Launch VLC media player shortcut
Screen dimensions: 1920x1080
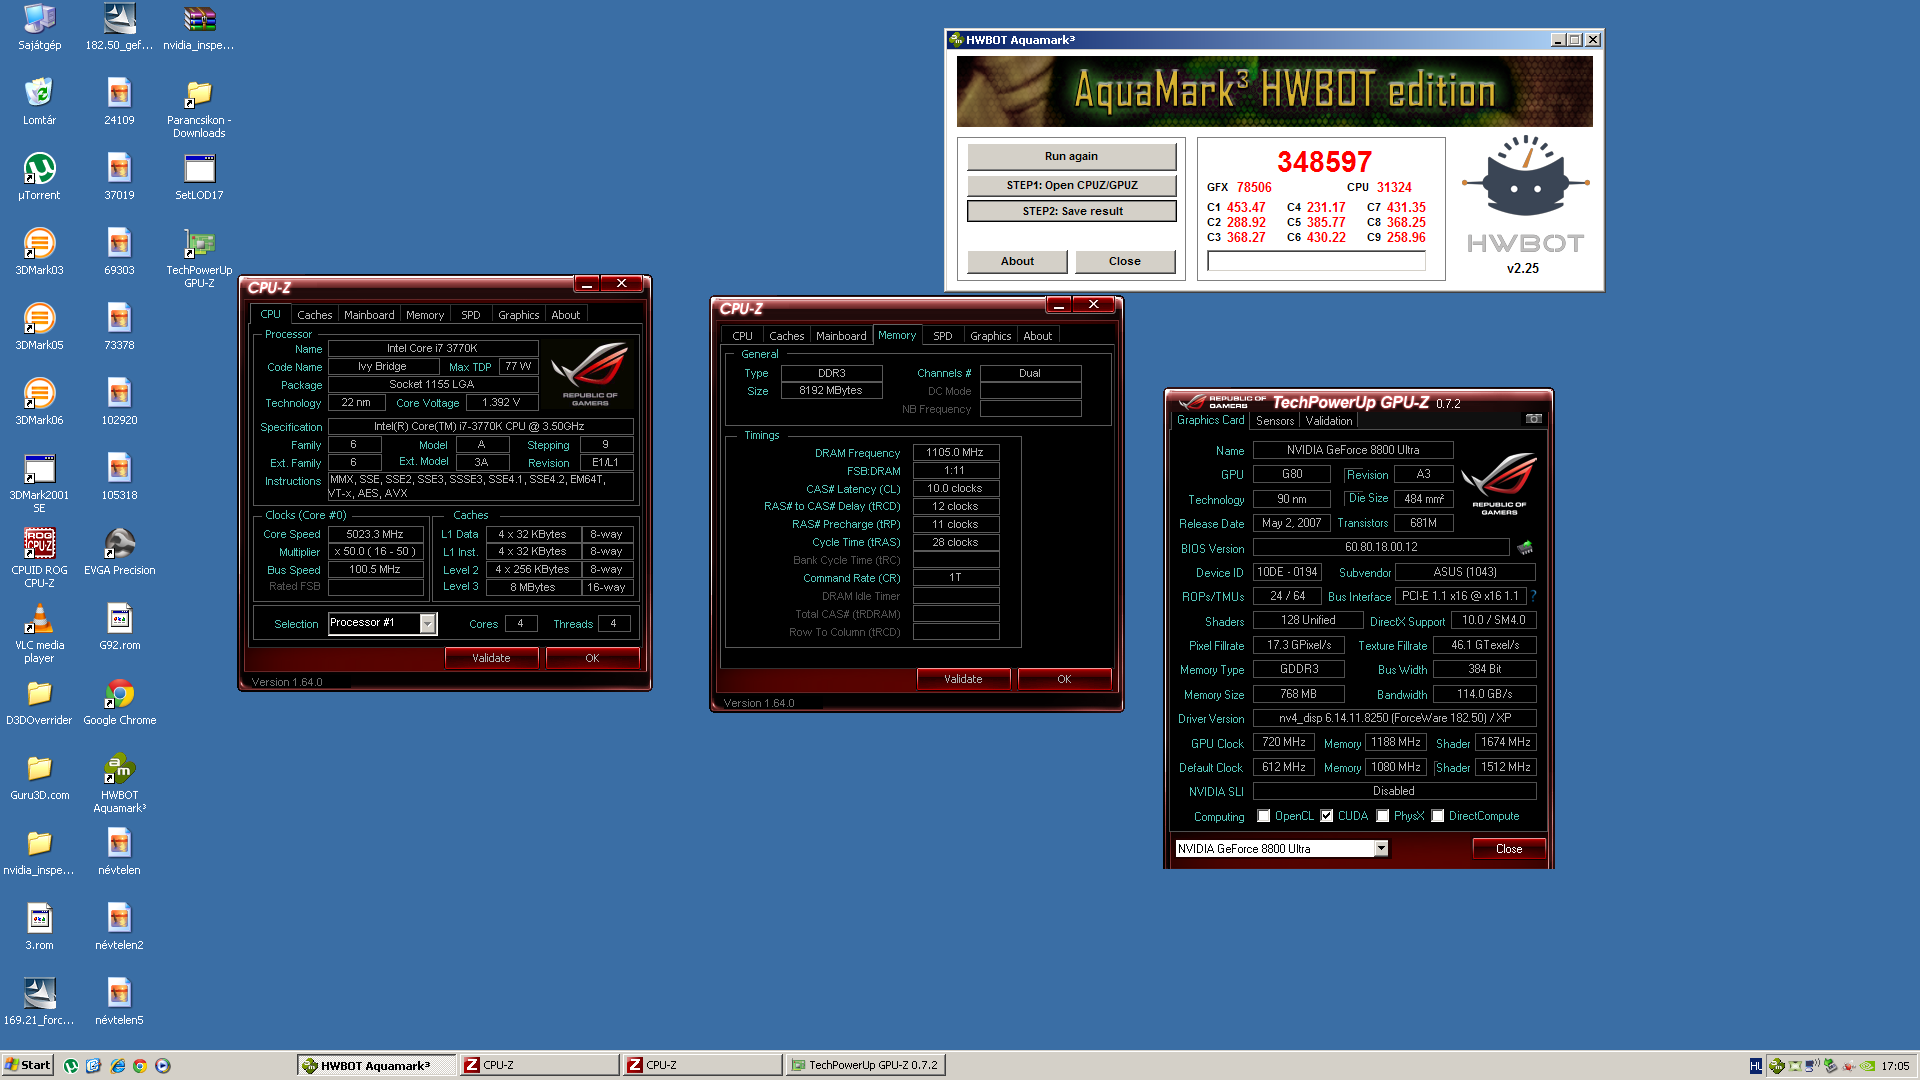(39, 633)
